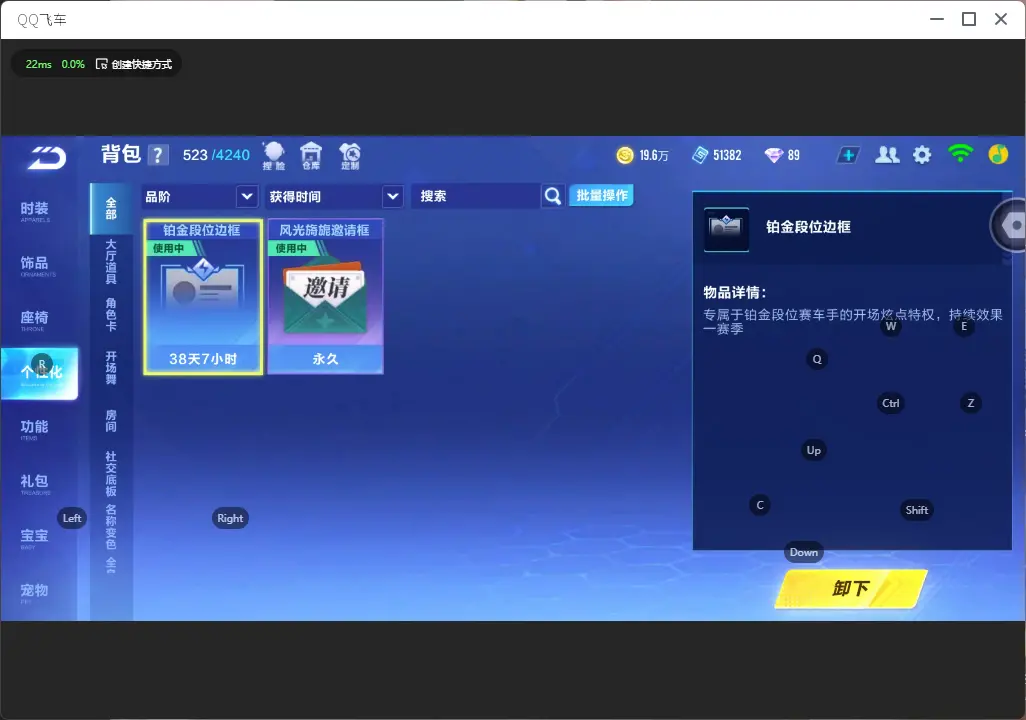Viewport: 1026px width, 720px height.
Task: Click the 永久 permanent label
Action: [325, 359]
